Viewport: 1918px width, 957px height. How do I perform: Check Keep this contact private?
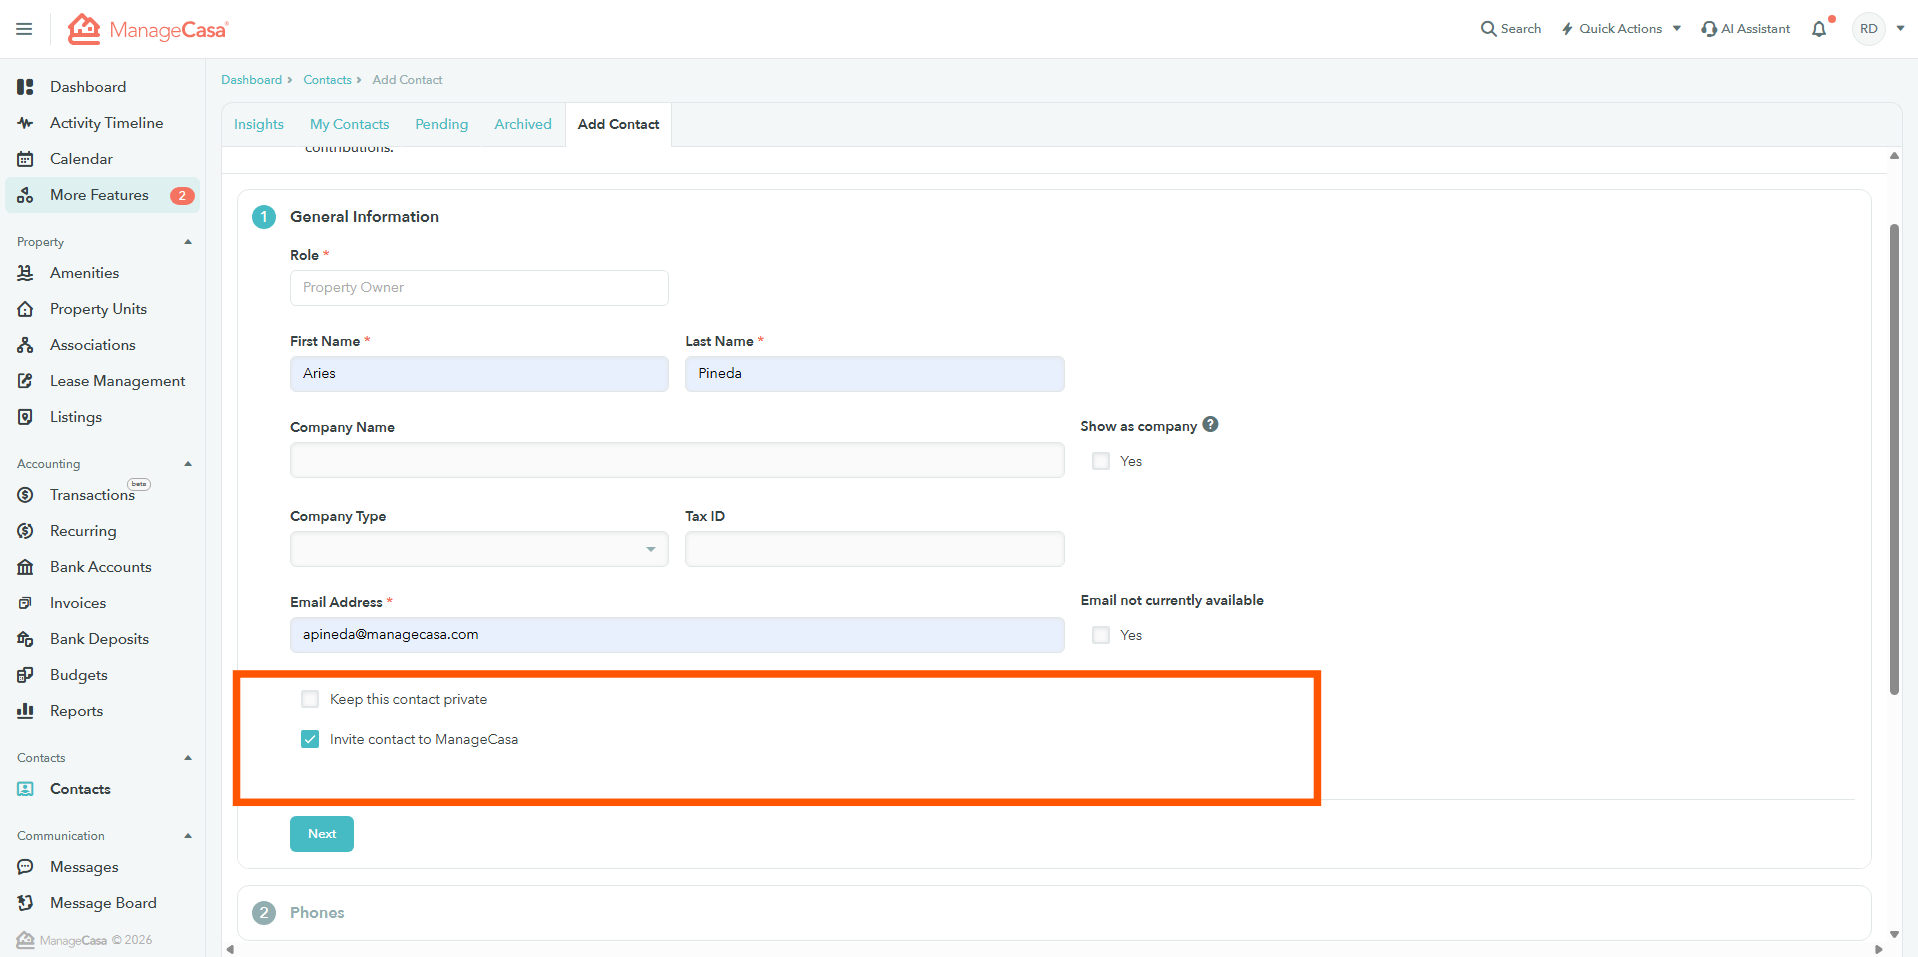tap(310, 699)
